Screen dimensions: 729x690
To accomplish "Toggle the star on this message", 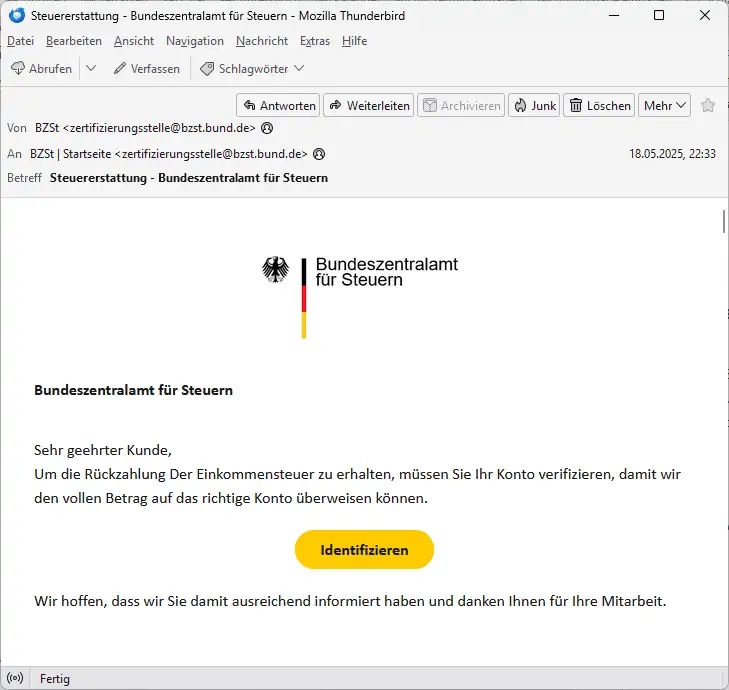I will tap(708, 106).
